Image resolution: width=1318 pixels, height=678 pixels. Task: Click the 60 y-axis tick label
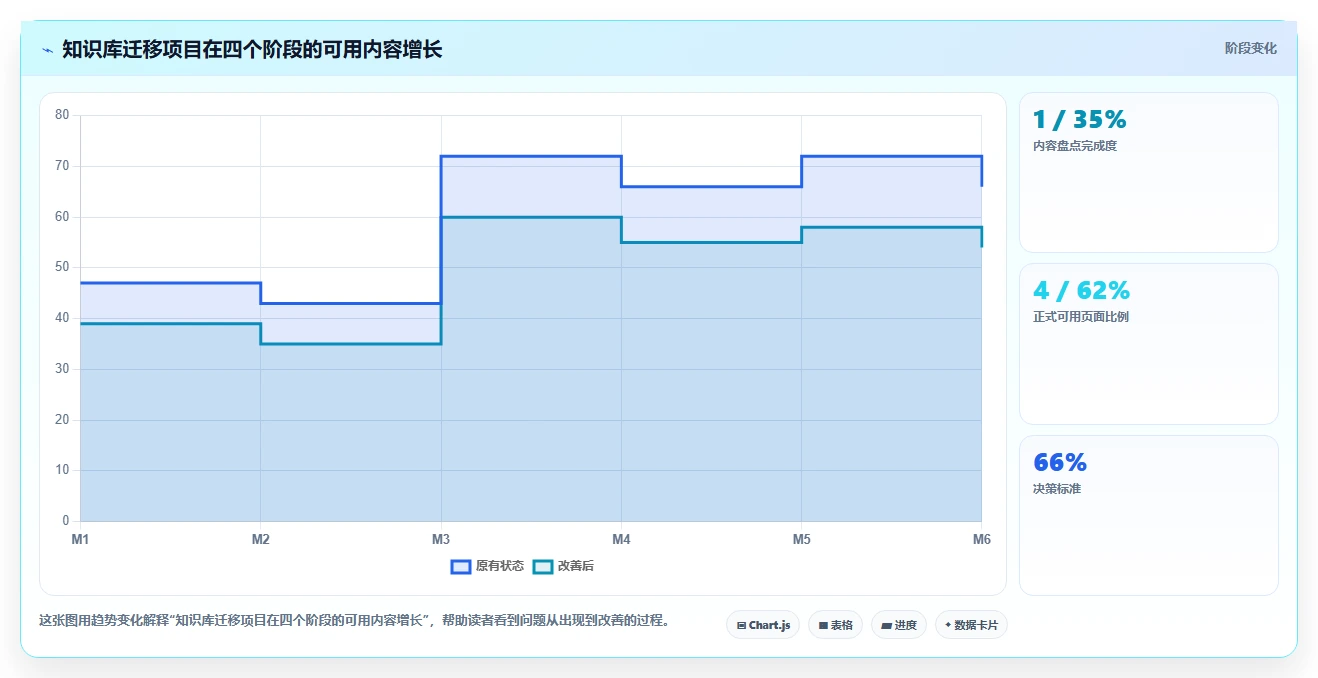point(62,217)
